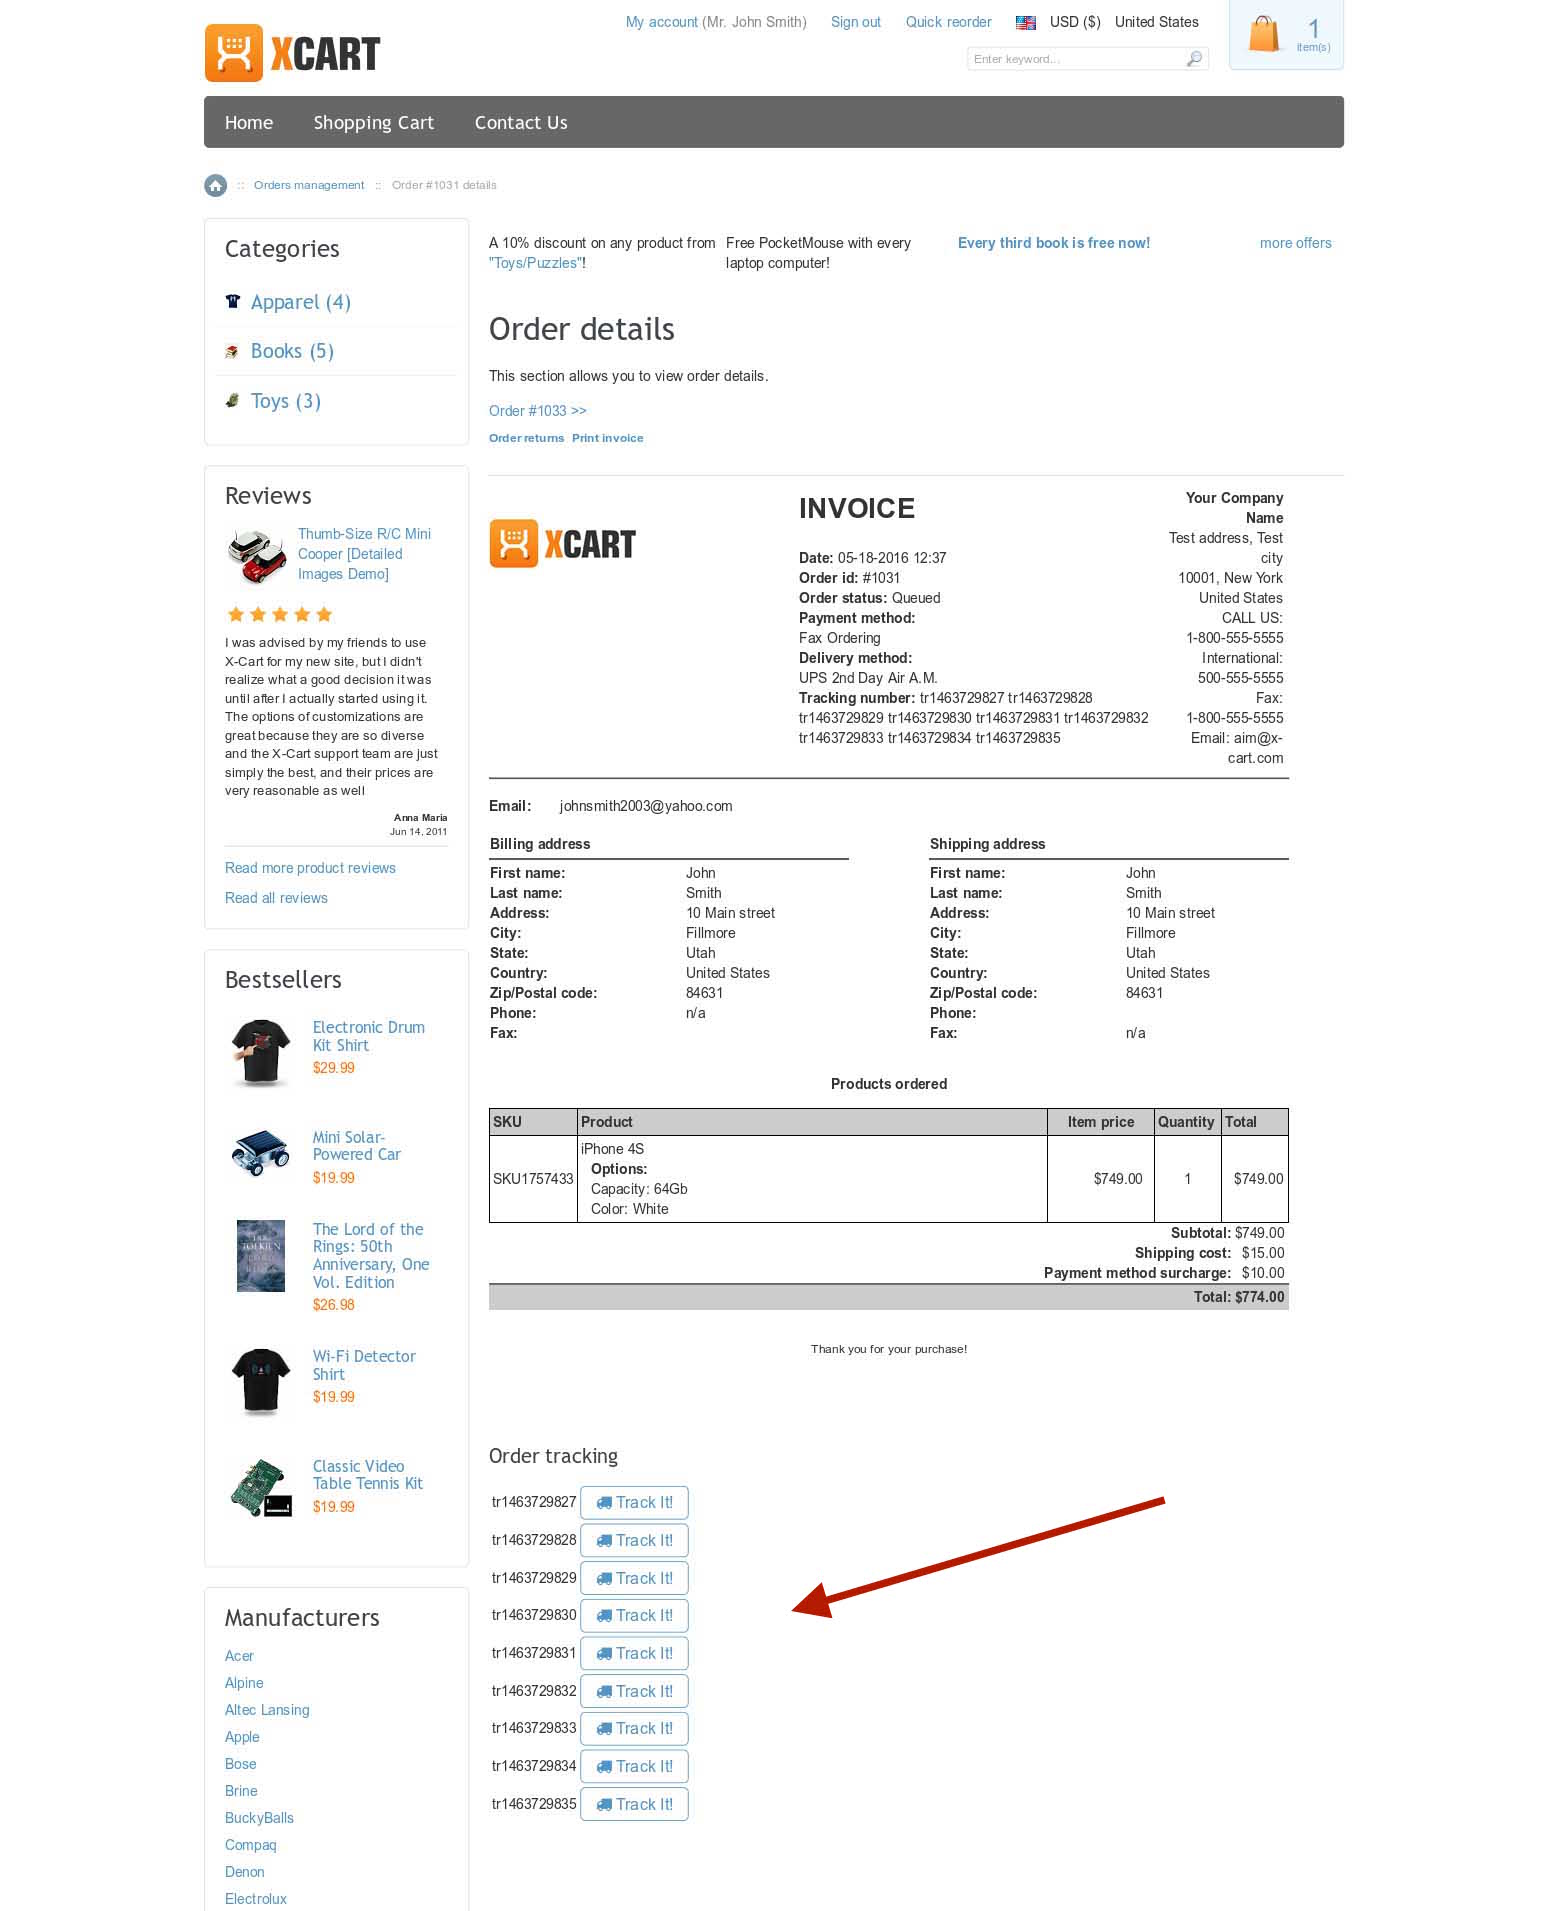Screen dimensions: 1548x1911
Task: Open the Mini Solar-Powered Car image
Action: coord(261,1154)
